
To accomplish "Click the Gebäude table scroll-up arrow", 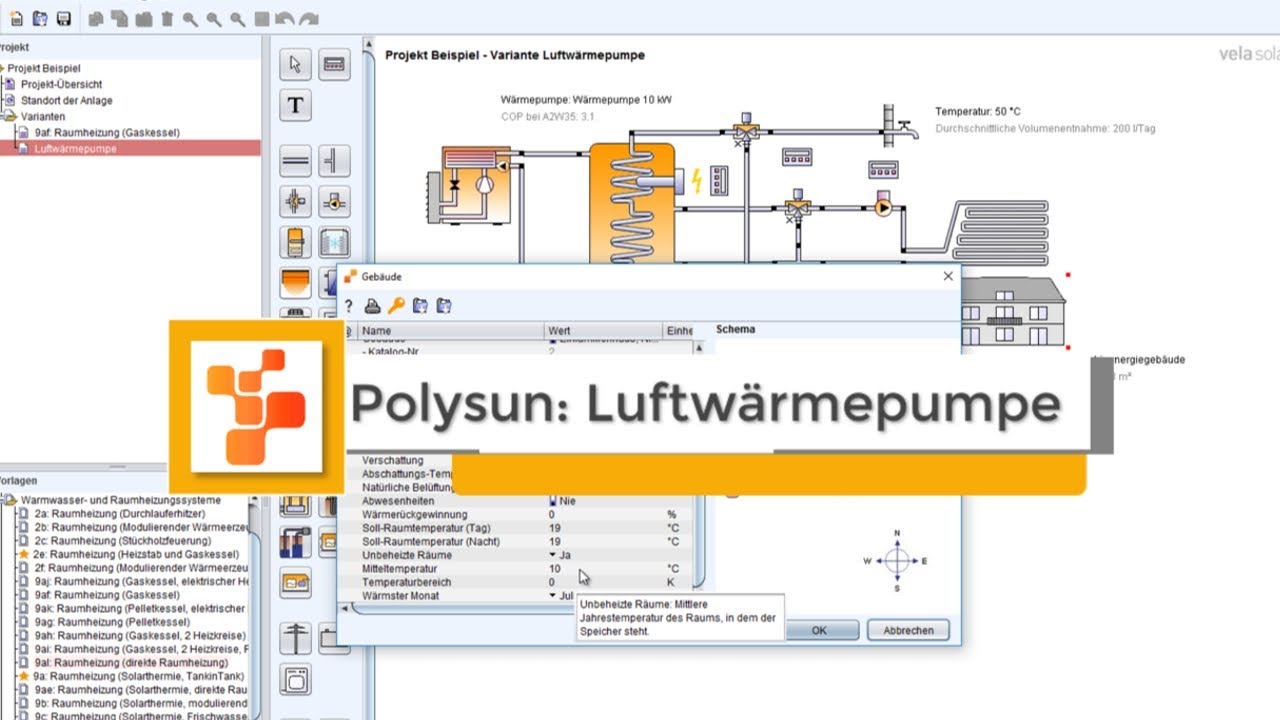I will 698,348.
